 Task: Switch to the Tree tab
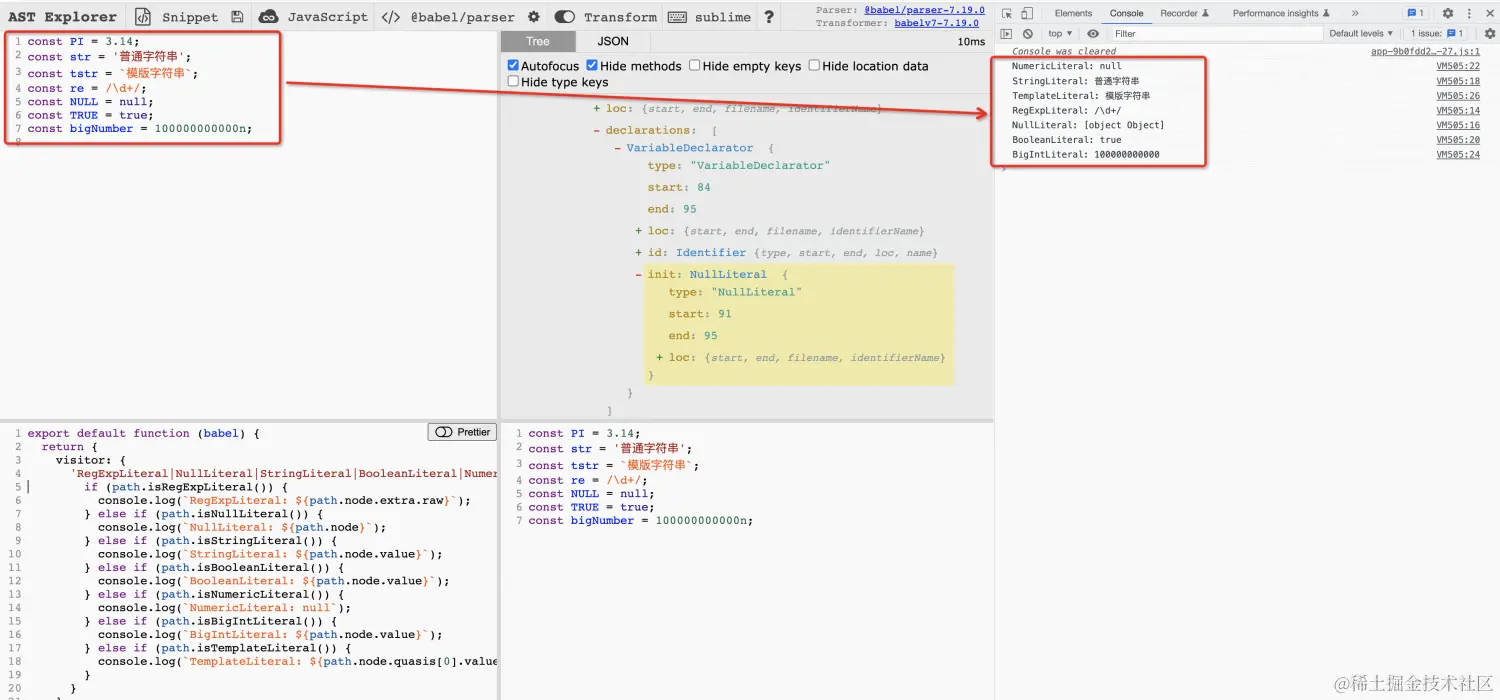click(538, 41)
